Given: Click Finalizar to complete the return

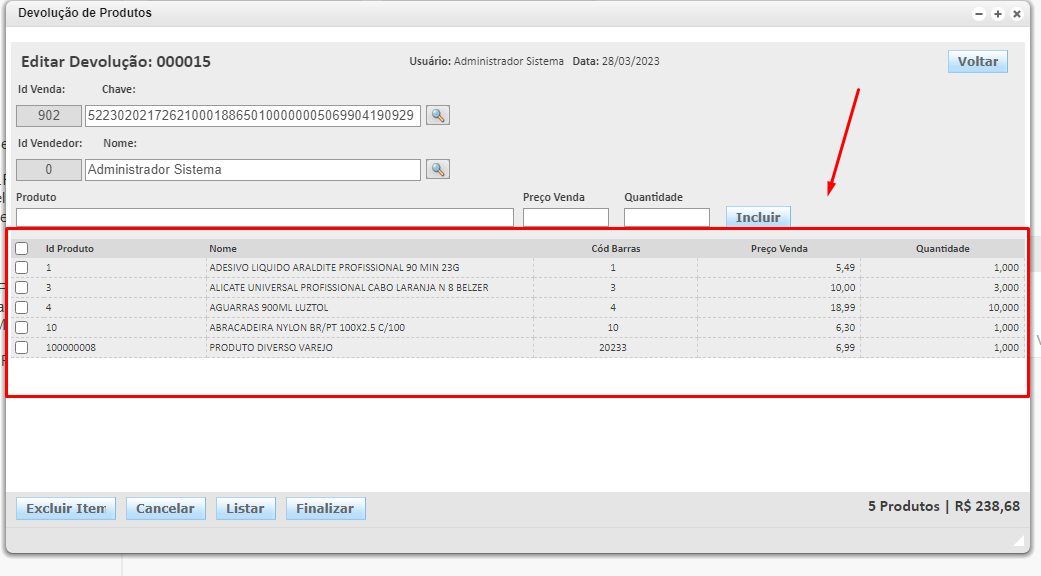Looking at the screenshot, I should (325, 509).
